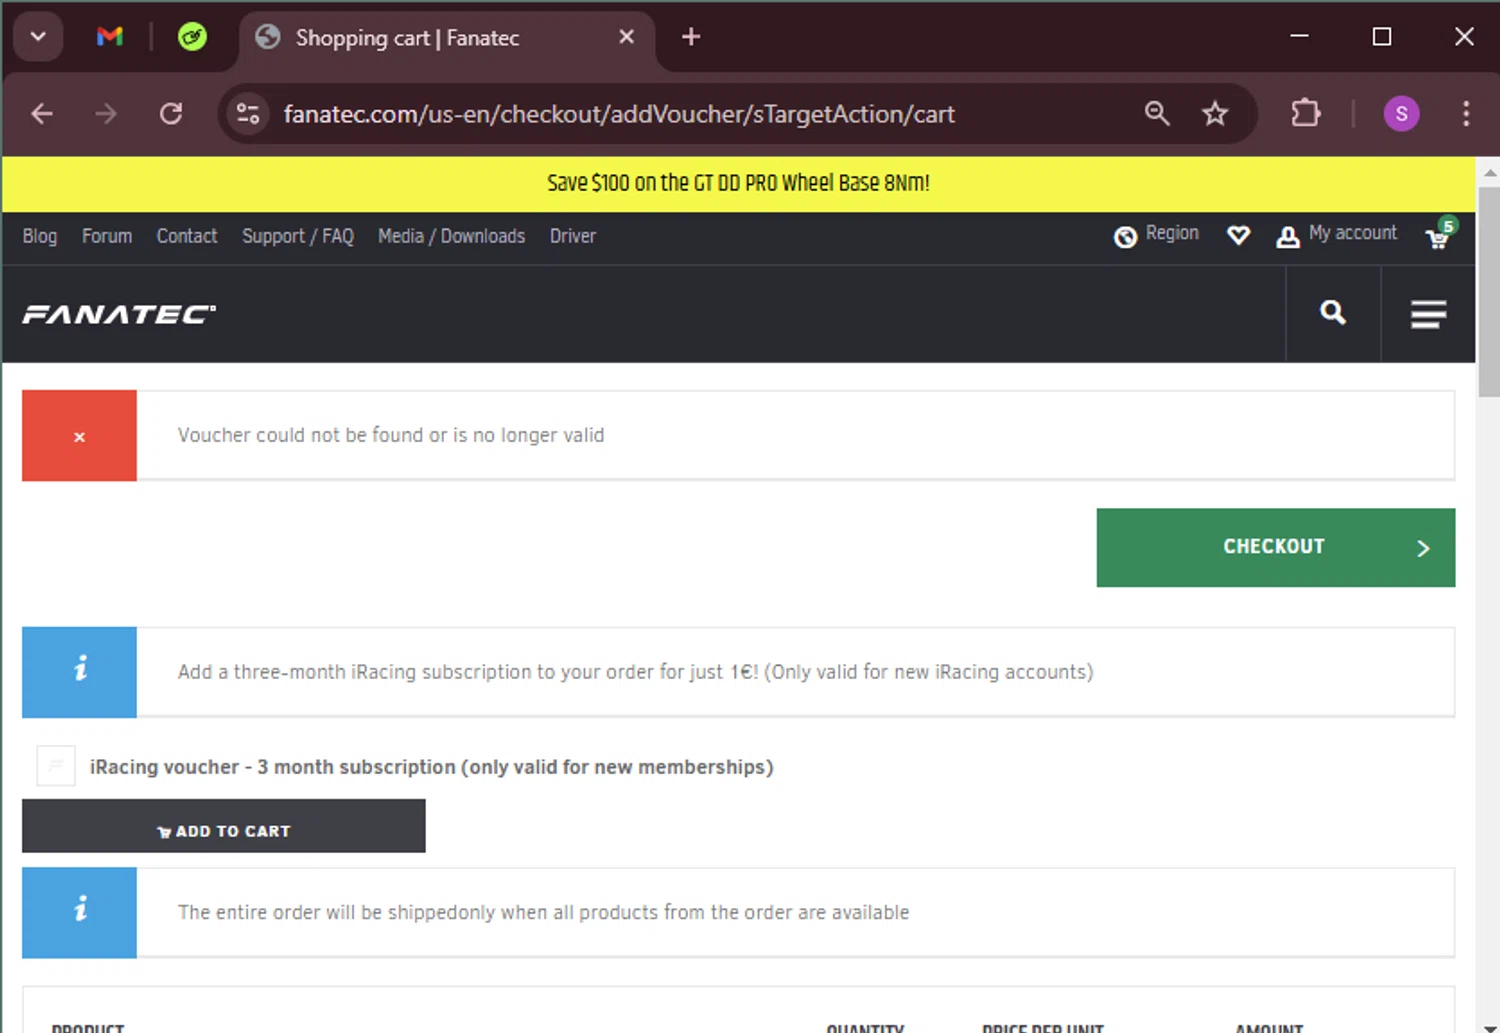Click the blue shipping info icon

[79, 912]
